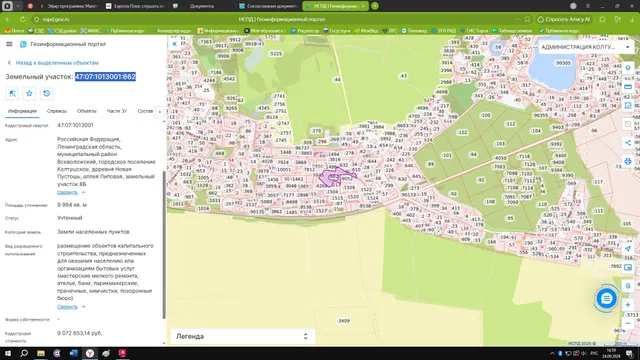
Task: Switch to the Информация tab
Action: click(22, 111)
